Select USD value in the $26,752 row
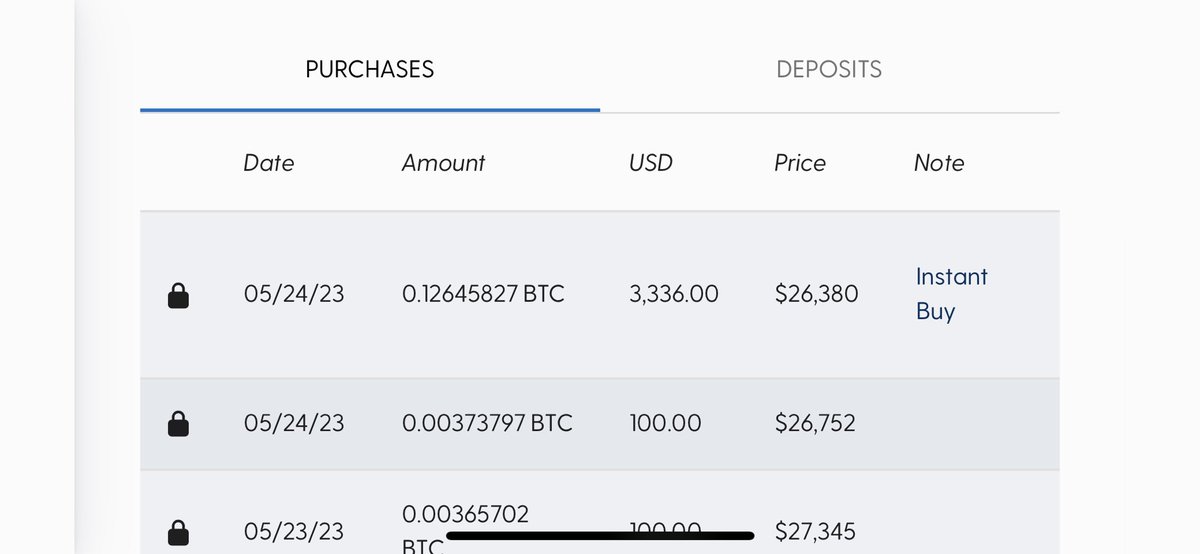The width and height of the screenshot is (1200, 554). (x=665, y=423)
